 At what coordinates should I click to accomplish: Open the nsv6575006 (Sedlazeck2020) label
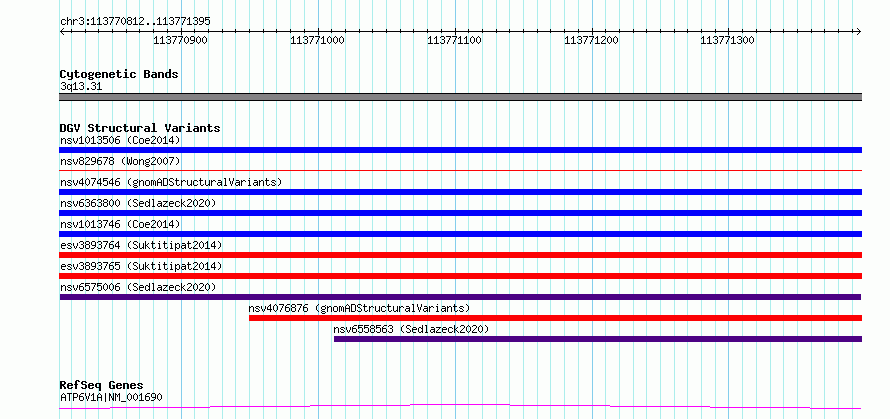(x=138, y=287)
